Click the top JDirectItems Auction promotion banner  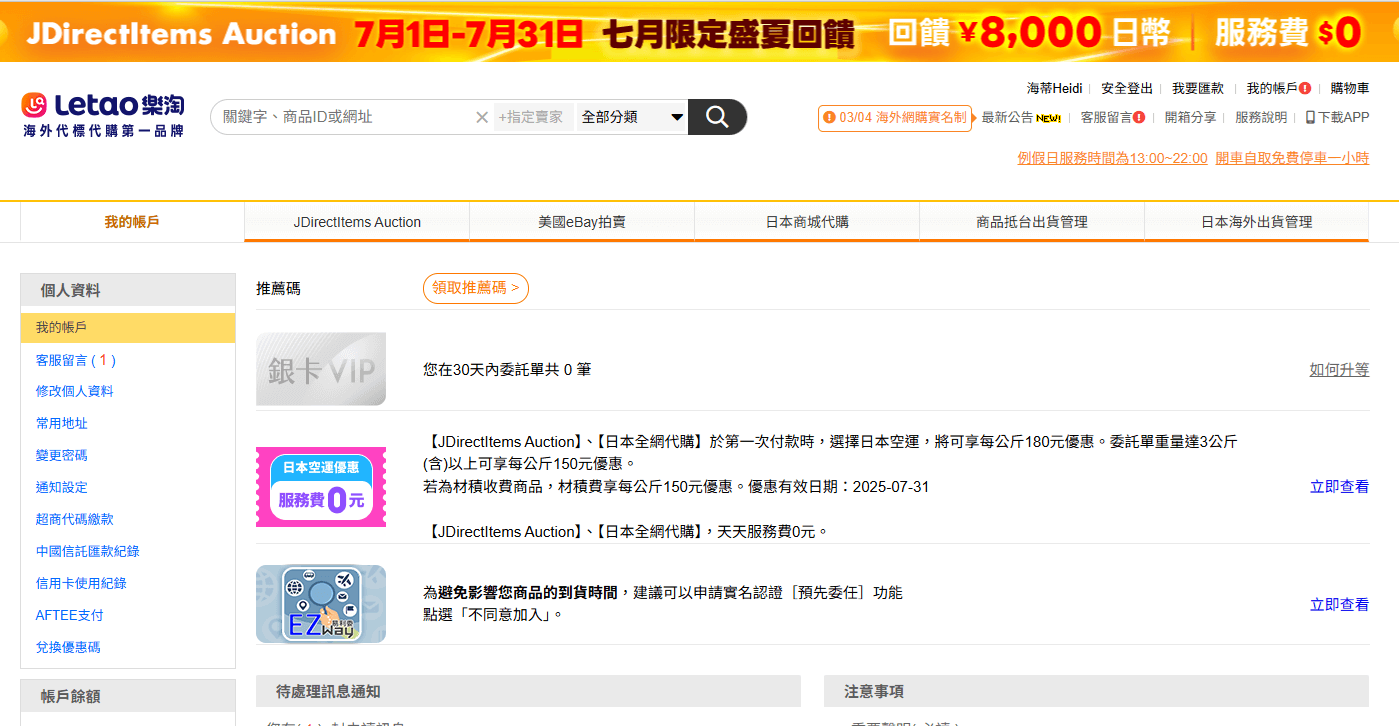[699, 31]
